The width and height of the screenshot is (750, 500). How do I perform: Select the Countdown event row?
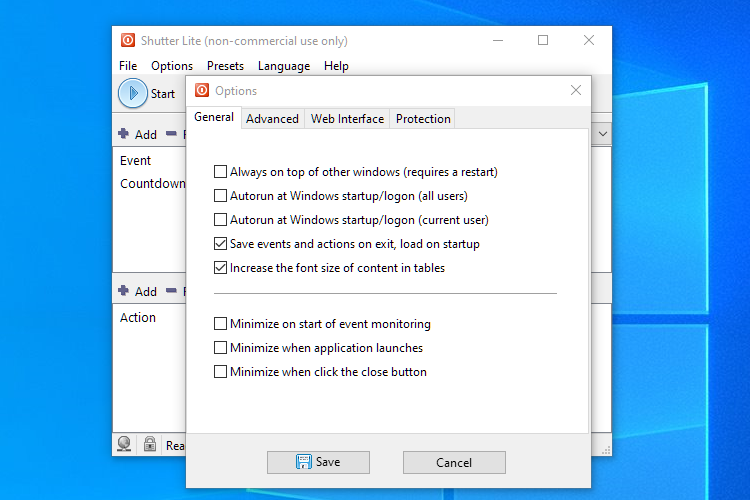153,184
